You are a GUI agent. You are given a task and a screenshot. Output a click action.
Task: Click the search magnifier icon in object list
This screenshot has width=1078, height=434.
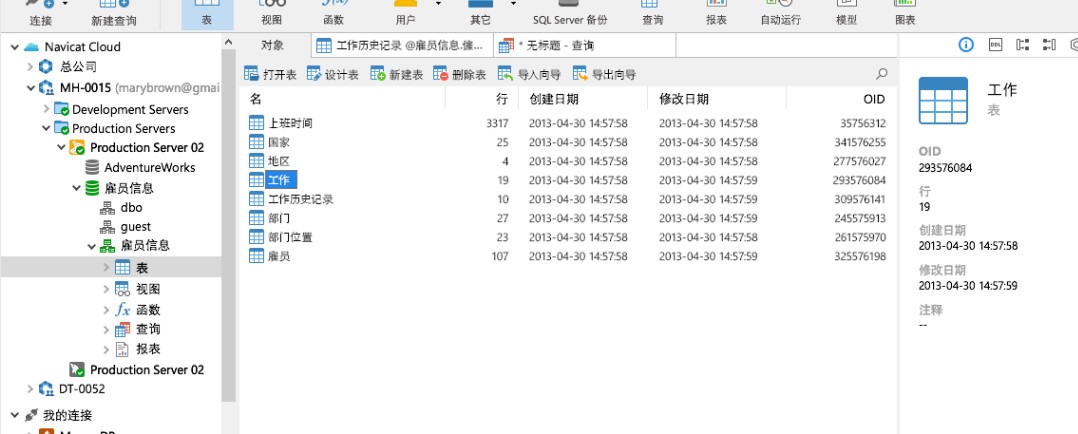coord(881,74)
